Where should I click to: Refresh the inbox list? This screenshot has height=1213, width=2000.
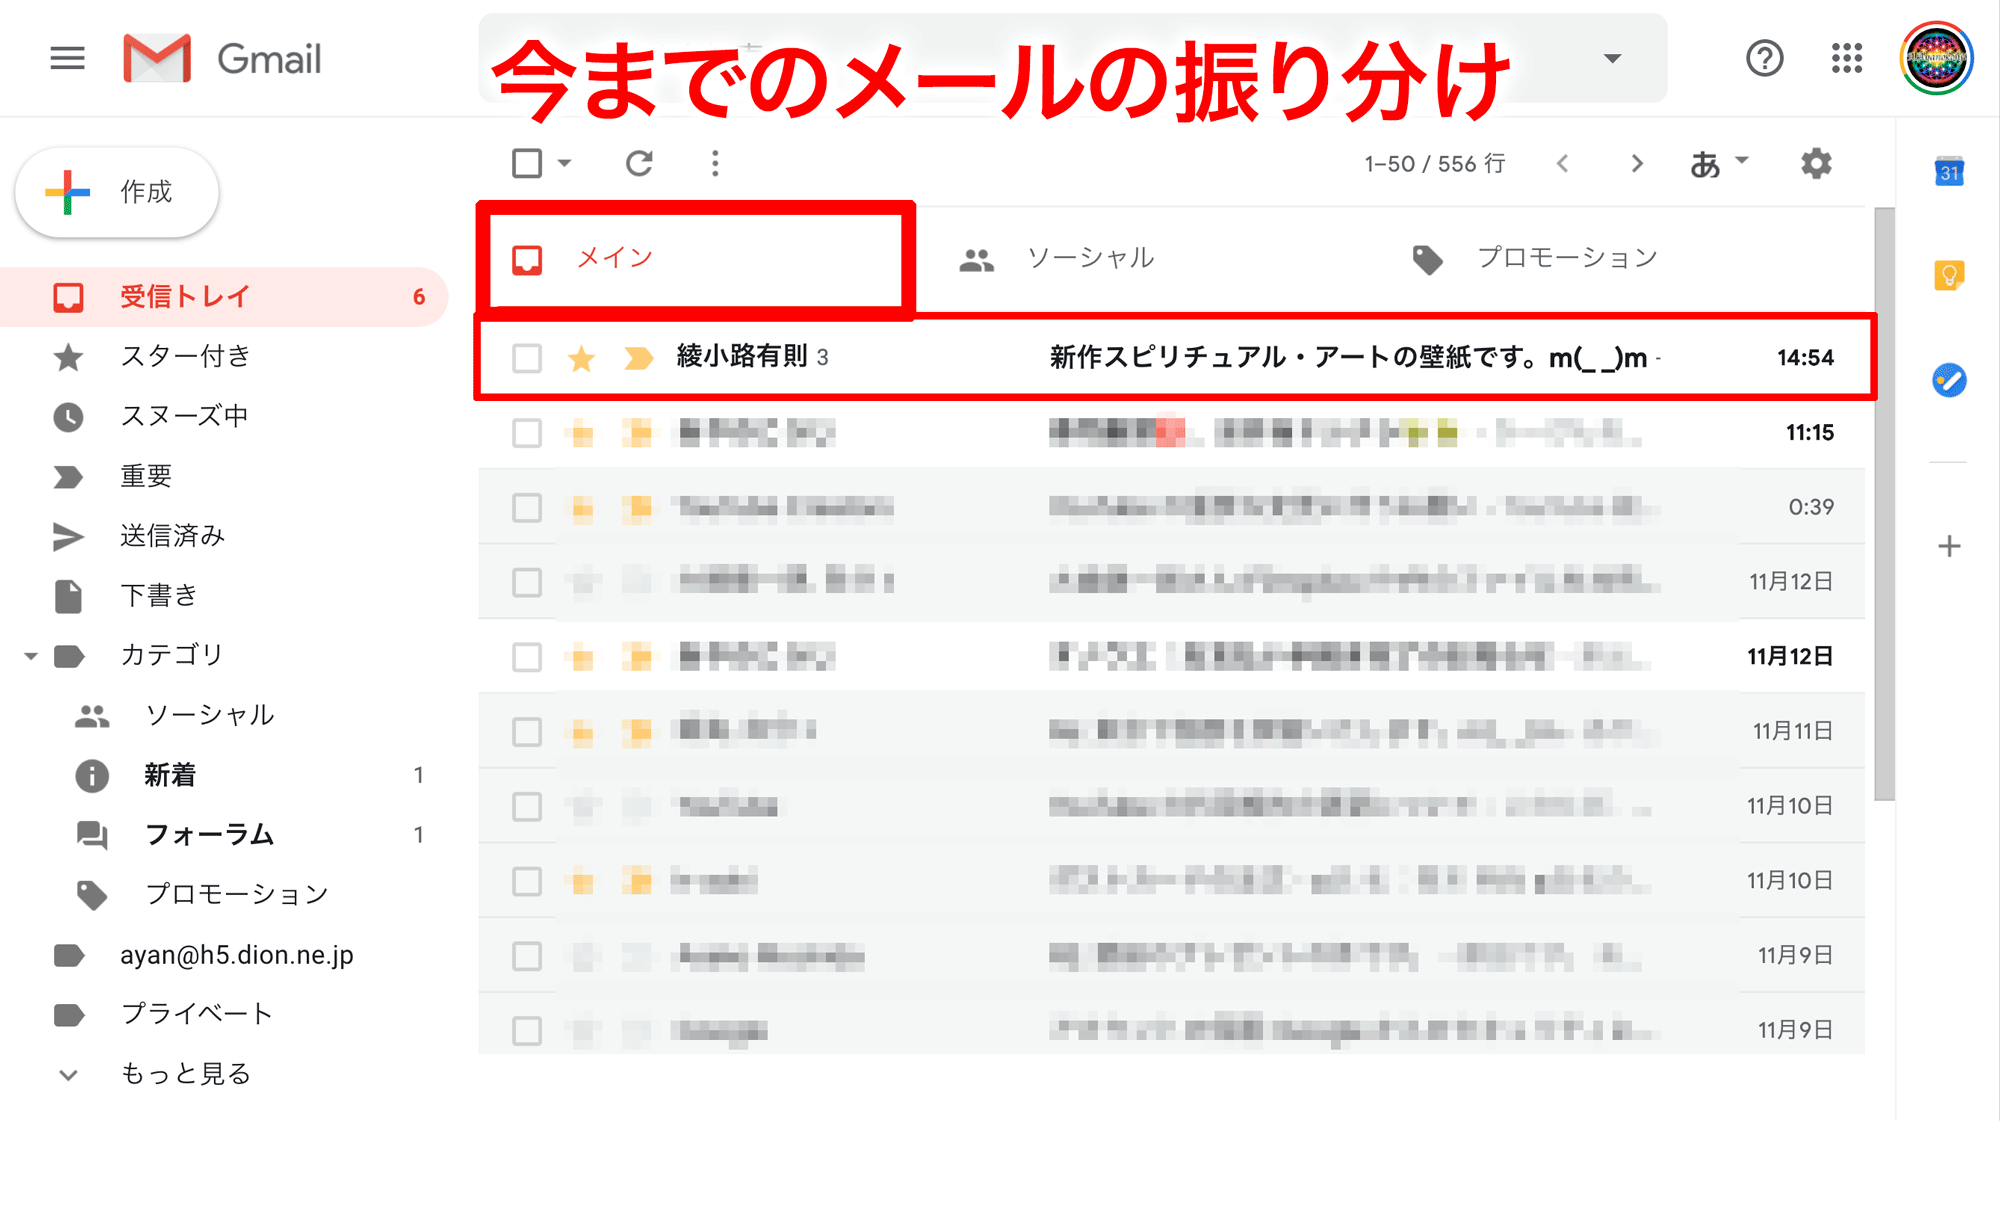click(641, 162)
